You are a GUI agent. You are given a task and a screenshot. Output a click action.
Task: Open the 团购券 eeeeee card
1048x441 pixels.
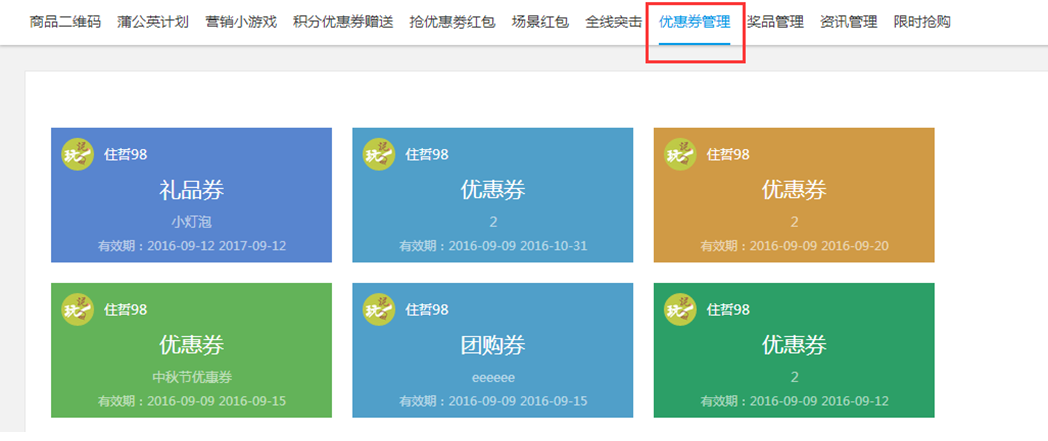click(492, 350)
